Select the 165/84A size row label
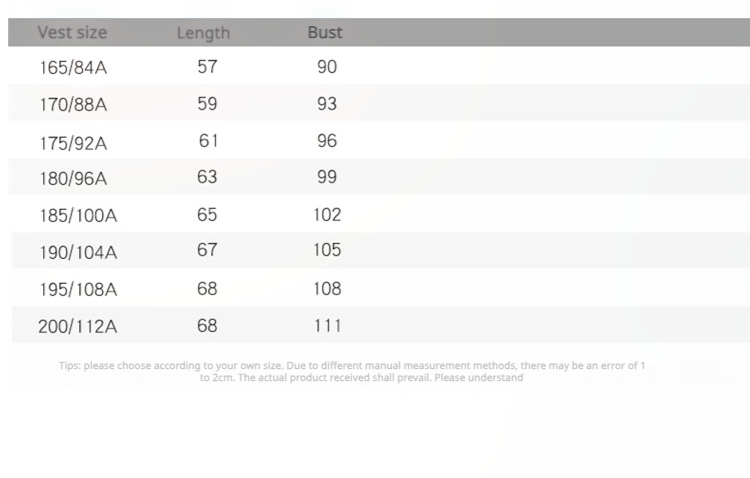 (x=73, y=68)
